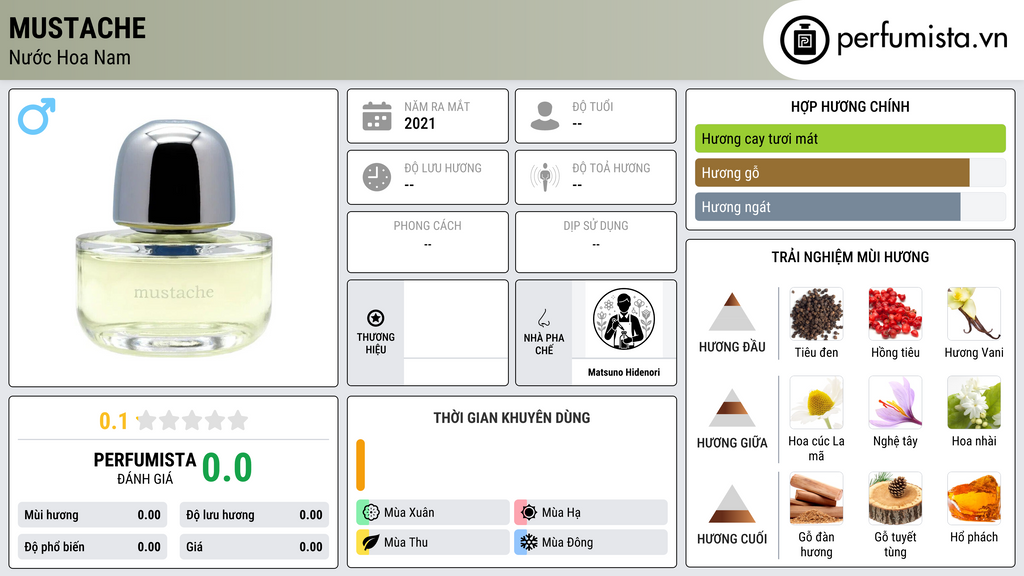Select the Hương Vani note image
1024x576 pixels.
coord(974,313)
